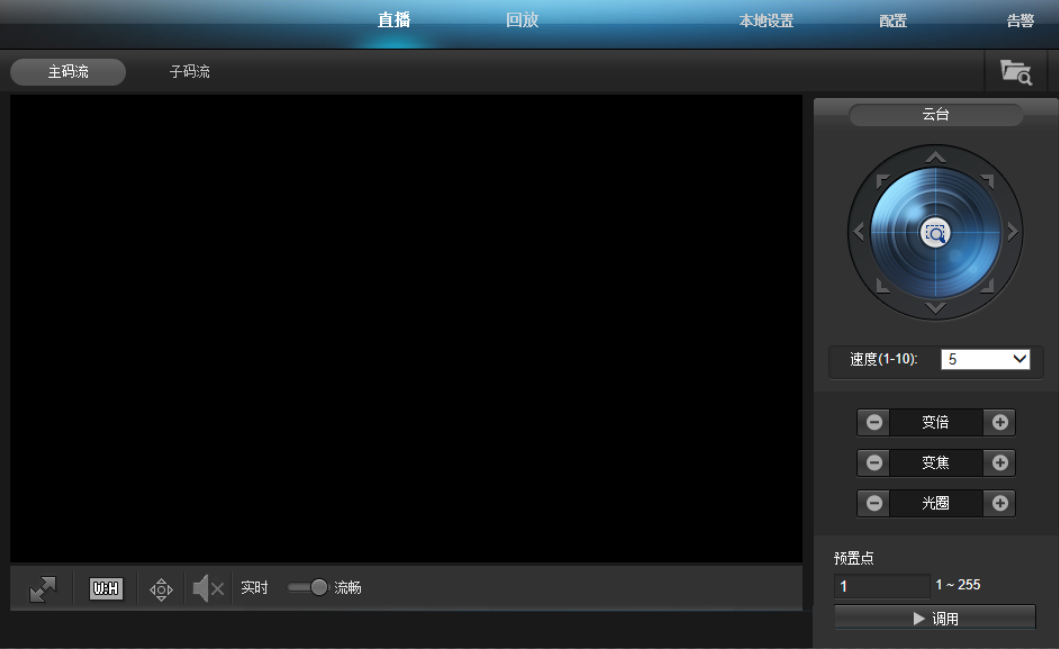Adjust focus with the 变焦 minus icon
The height and width of the screenshot is (649, 1059).
coord(872,462)
